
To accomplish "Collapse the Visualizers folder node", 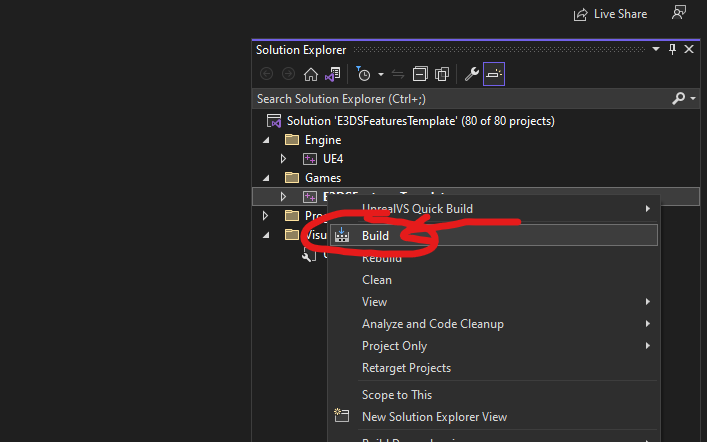I will coord(266,235).
